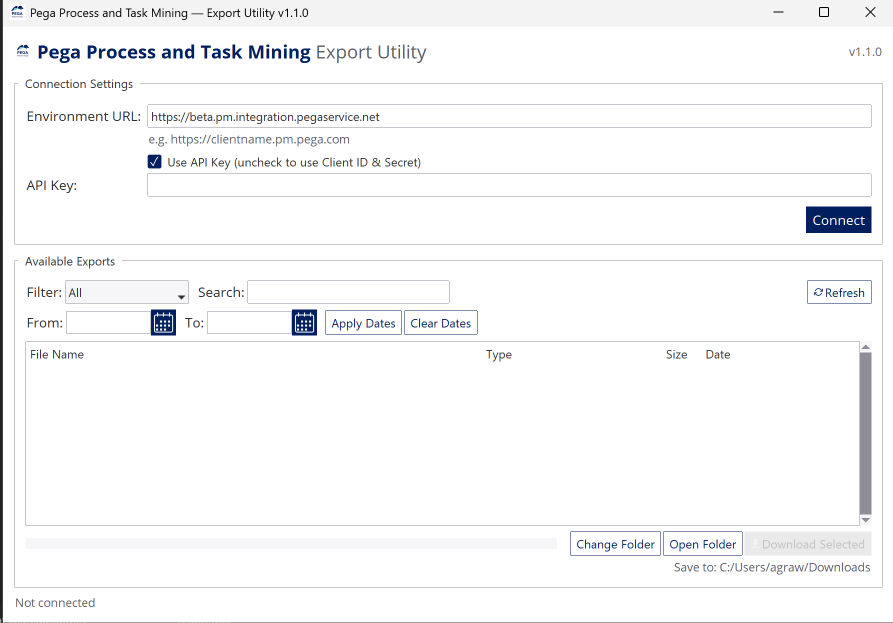The image size is (893, 623).
Task: Click Change Folder
Action: coord(615,544)
